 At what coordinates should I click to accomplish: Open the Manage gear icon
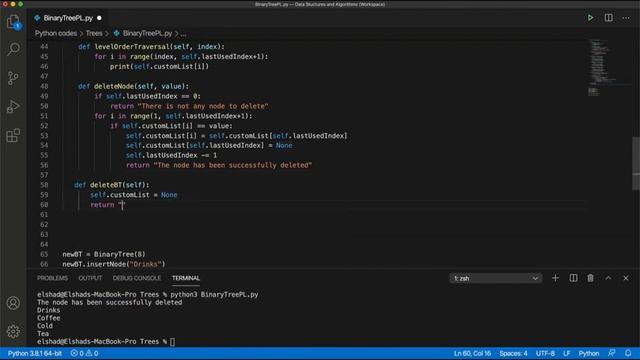pyautogui.click(x=13, y=331)
